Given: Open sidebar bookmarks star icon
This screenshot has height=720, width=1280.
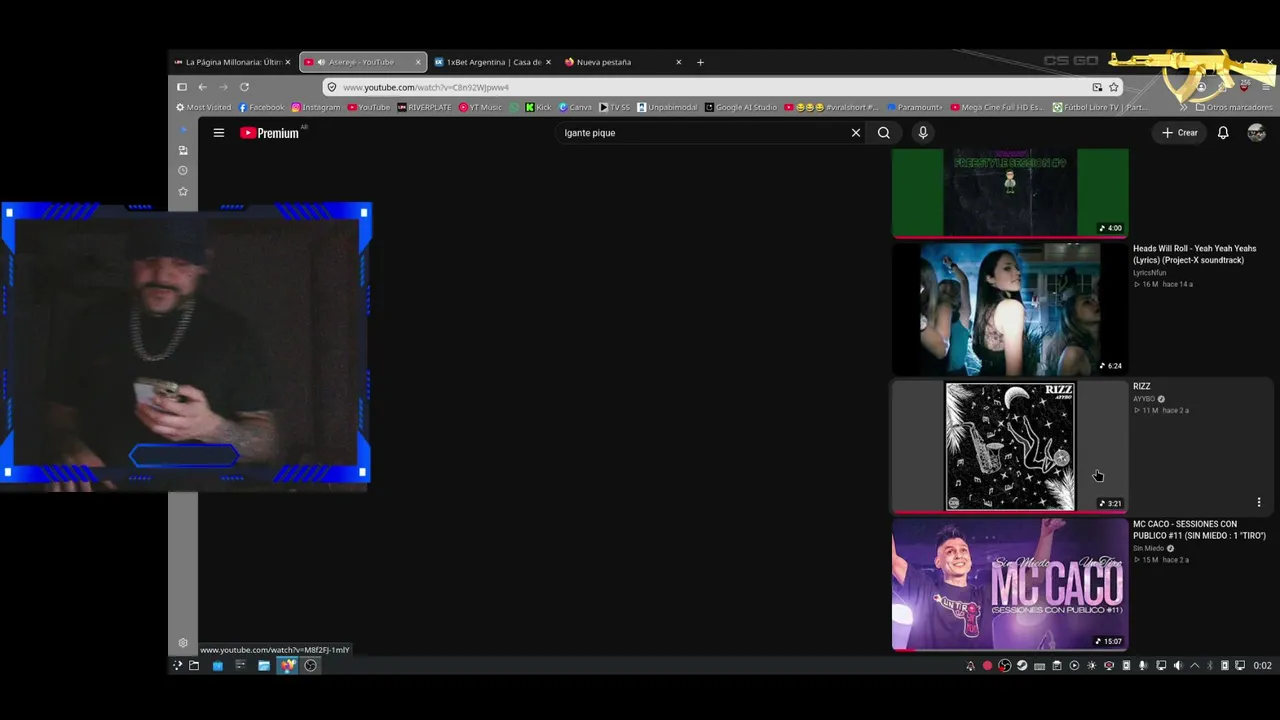Looking at the screenshot, I should 183,191.
